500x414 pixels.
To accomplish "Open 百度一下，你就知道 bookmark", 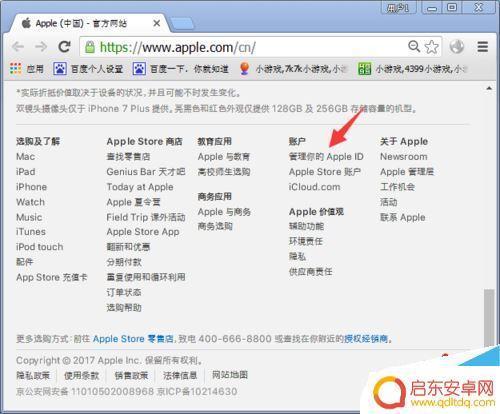I will [180, 69].
